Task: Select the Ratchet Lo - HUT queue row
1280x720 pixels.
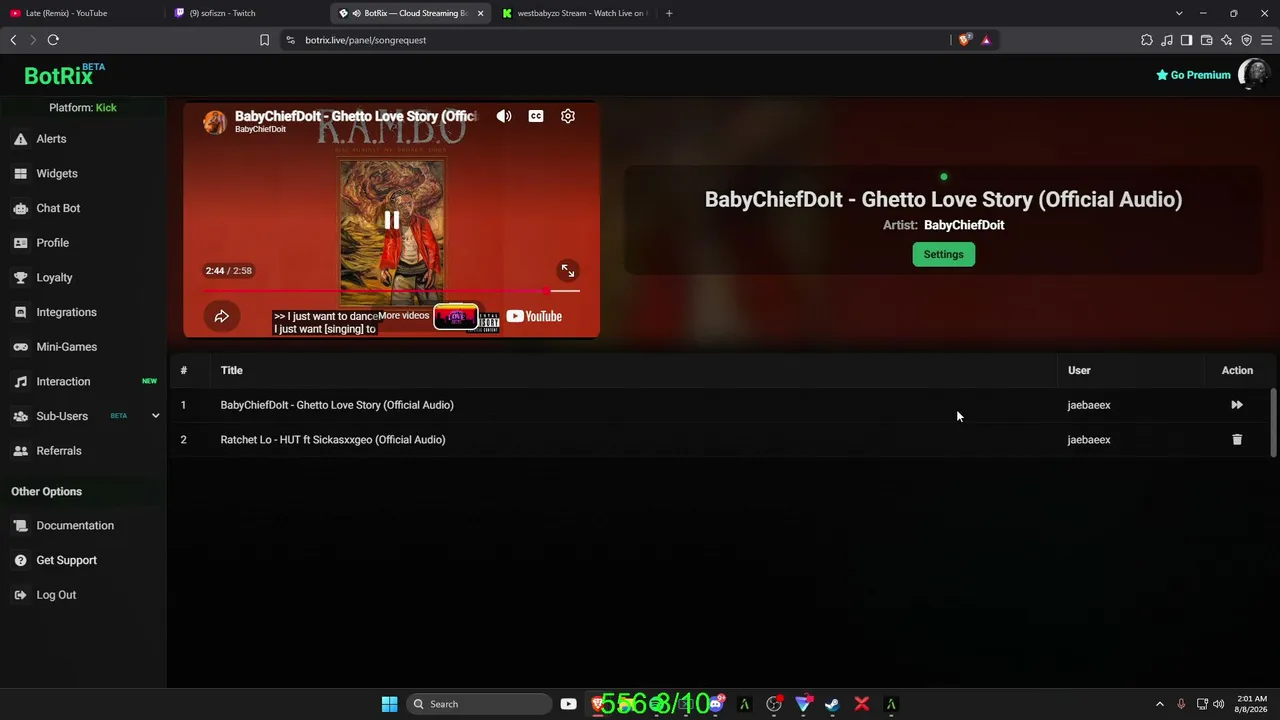Action: point(720,440)
